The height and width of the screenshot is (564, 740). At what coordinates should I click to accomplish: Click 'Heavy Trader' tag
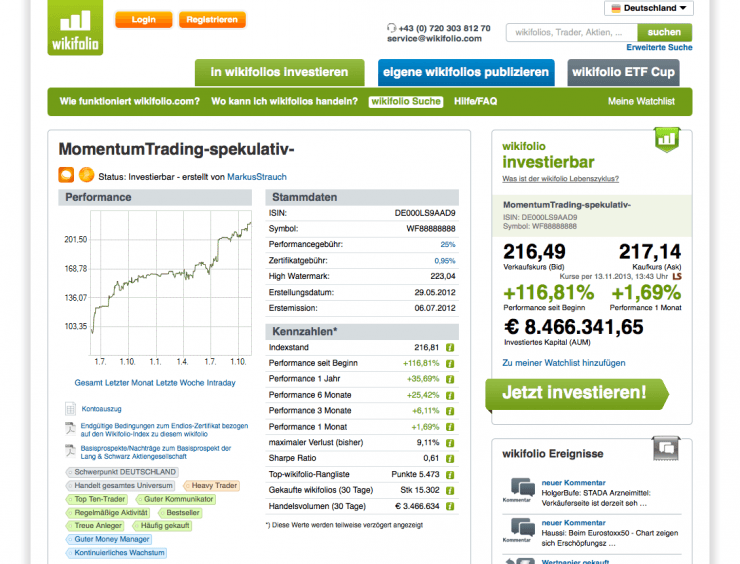[x=211, y=486]
